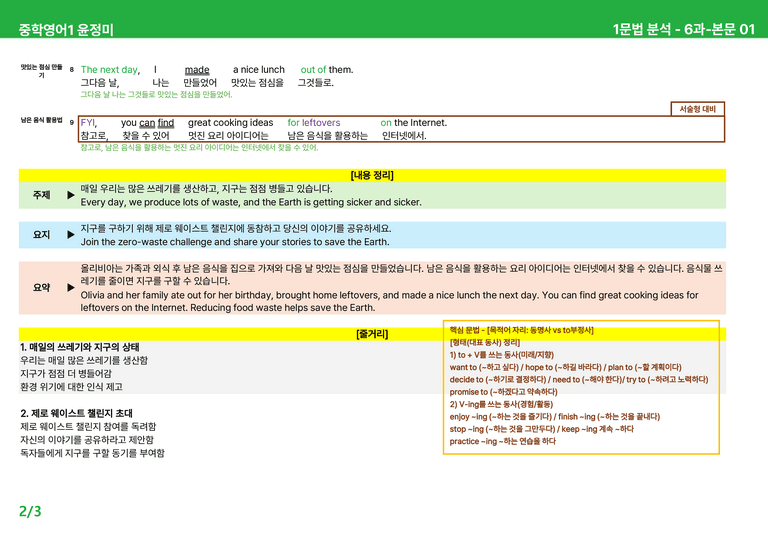Click Korean line 매일 우리는 많은 쓰레기를 생산하고

[206, 189]
